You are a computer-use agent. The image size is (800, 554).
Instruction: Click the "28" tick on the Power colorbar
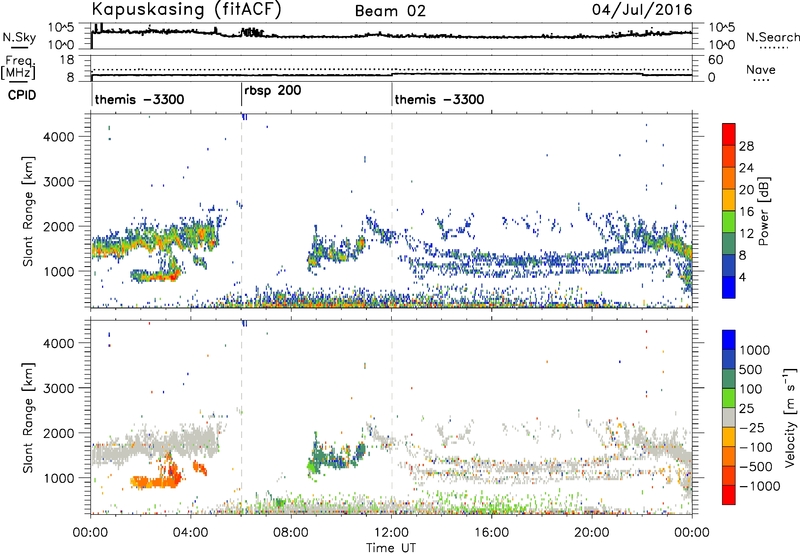point(746,146)
